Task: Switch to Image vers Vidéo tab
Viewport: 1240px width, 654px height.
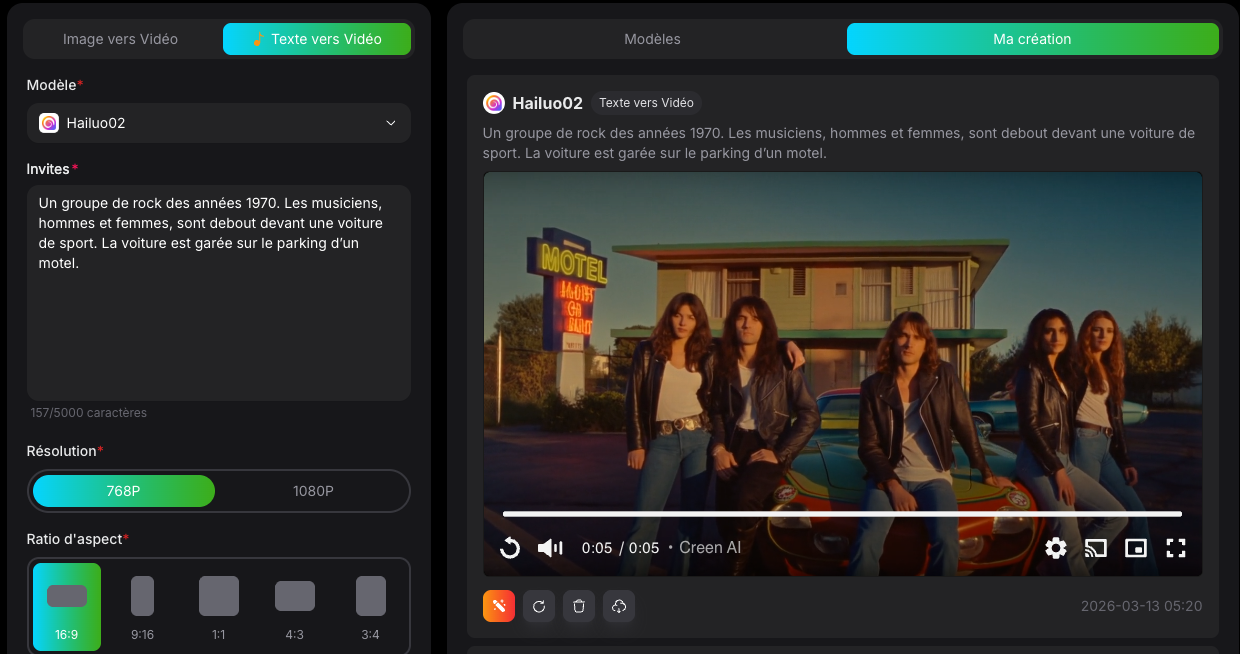Action: [121, 39]
